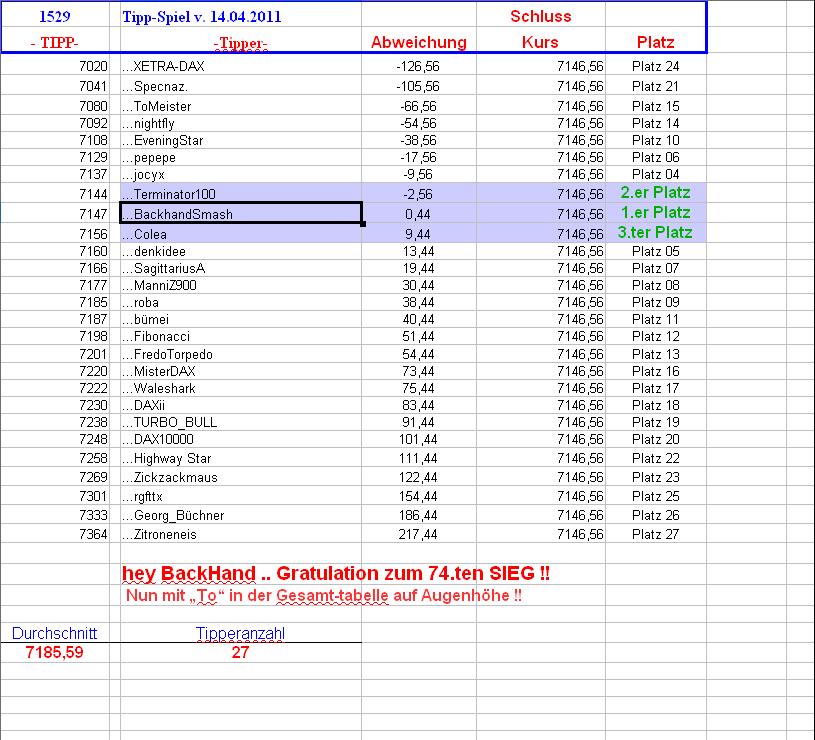Click the ...roba cell

click(x=241, y=302)
